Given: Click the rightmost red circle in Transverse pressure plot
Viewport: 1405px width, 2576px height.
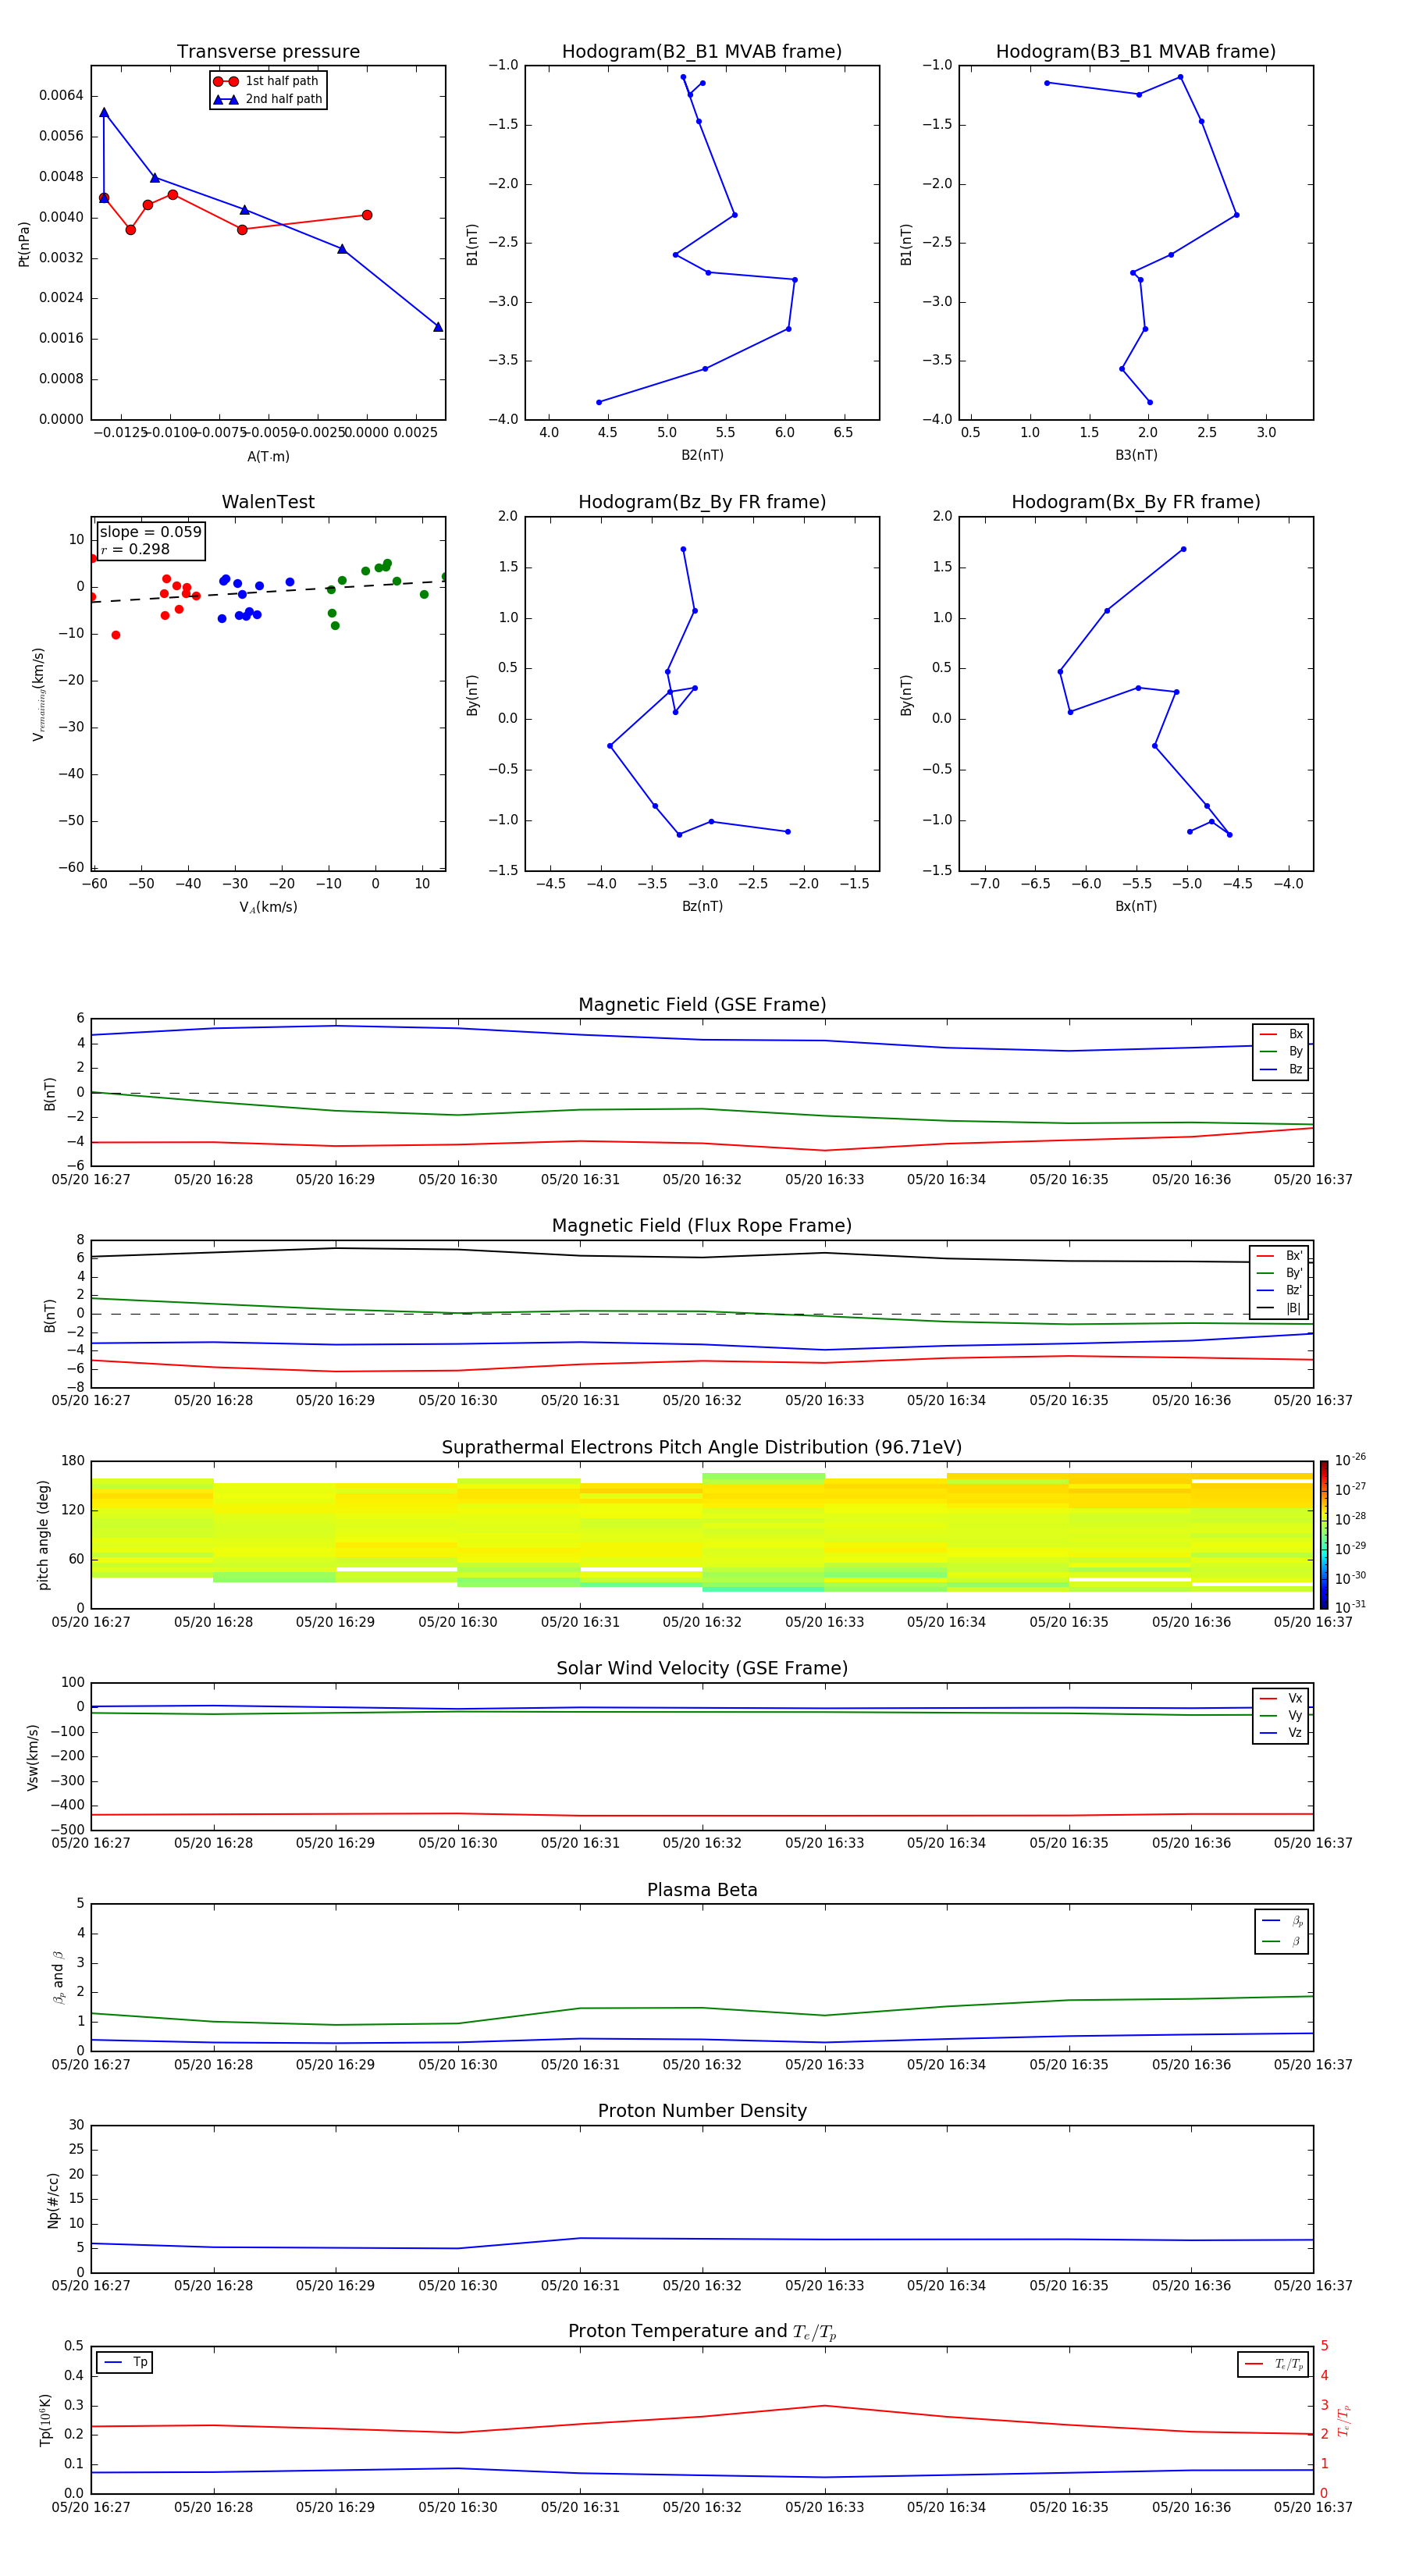Looking at the screenshot, I should [x=367, y=215].
